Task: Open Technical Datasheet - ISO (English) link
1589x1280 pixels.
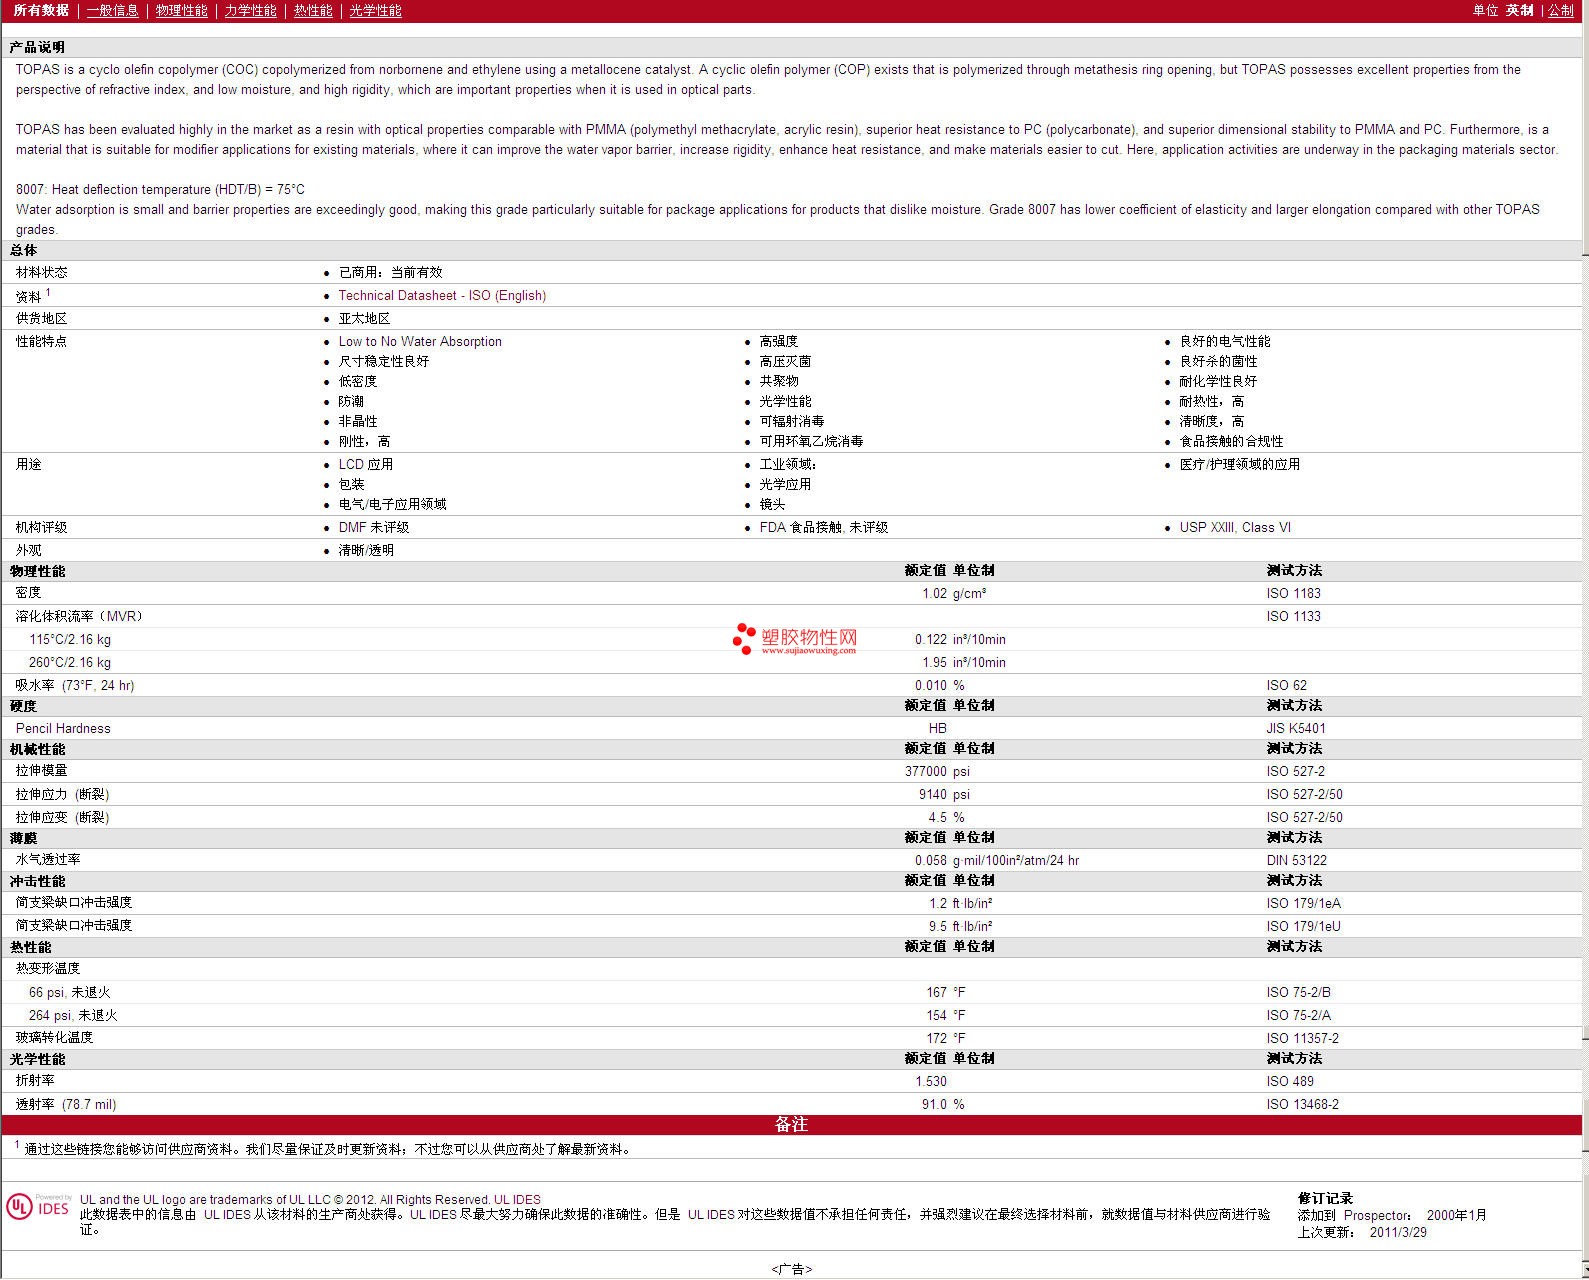Action: tap(442, 295)
